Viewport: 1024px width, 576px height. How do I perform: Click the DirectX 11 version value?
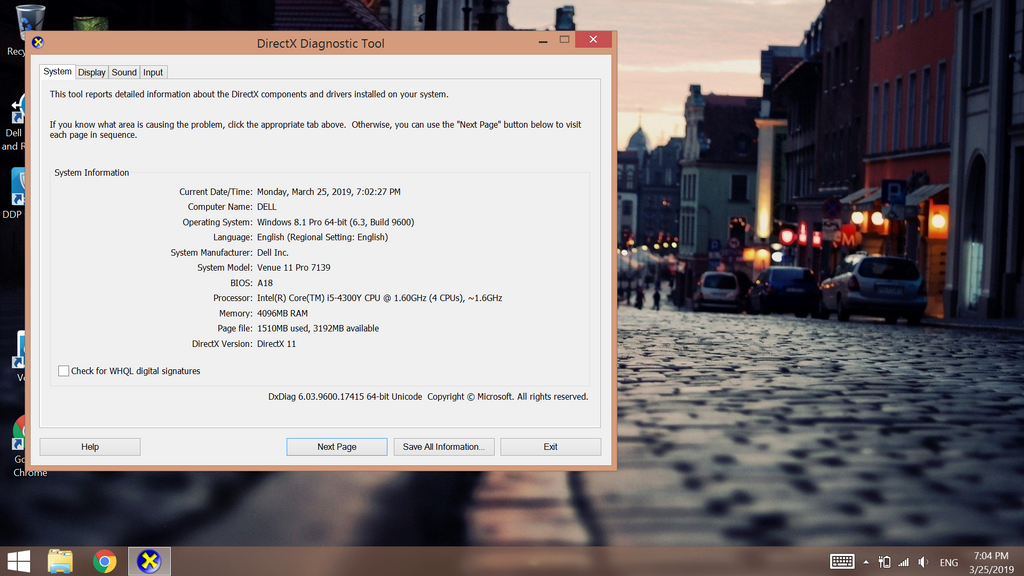click(276, 344)
